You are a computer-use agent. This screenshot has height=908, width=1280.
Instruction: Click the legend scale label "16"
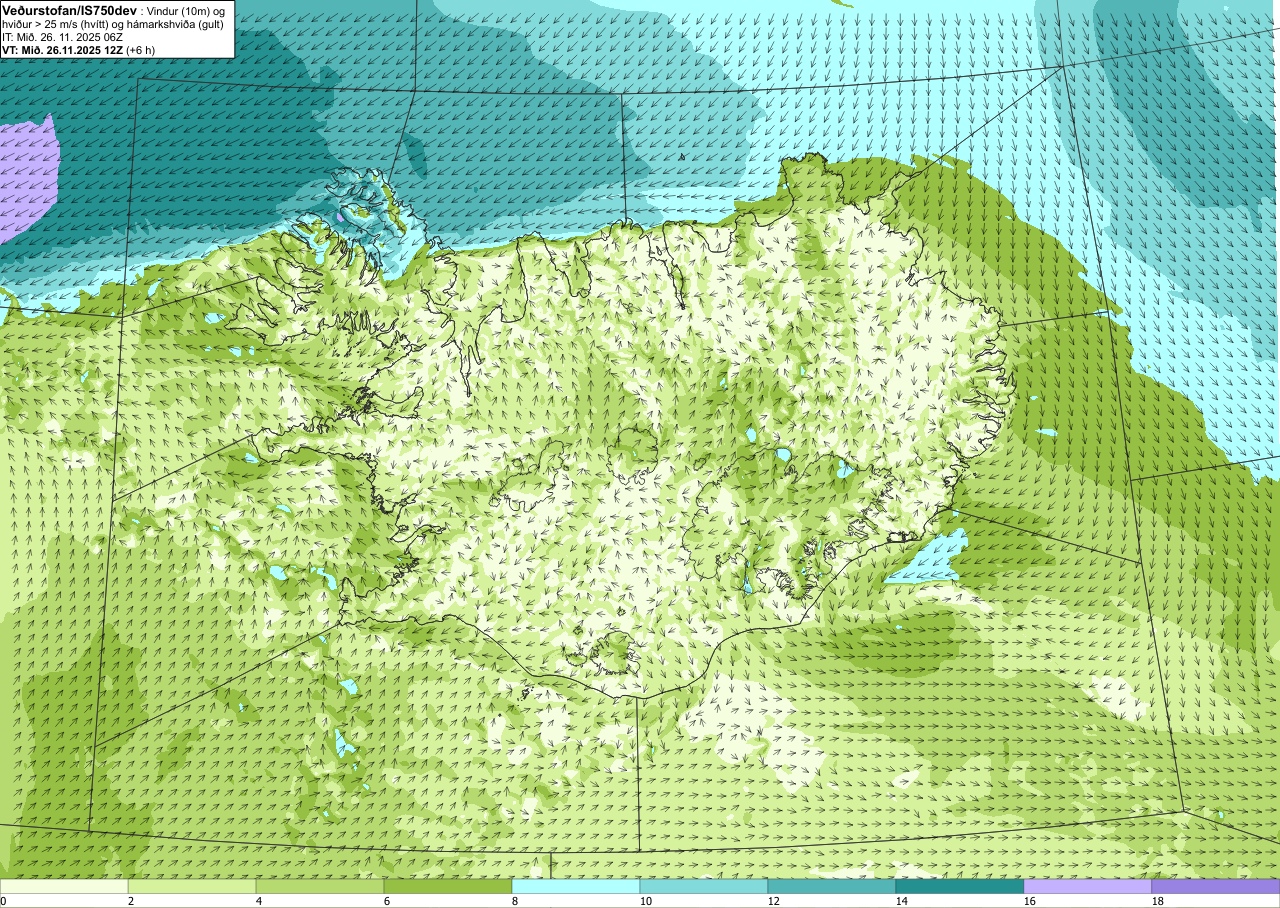[1030, 901]
